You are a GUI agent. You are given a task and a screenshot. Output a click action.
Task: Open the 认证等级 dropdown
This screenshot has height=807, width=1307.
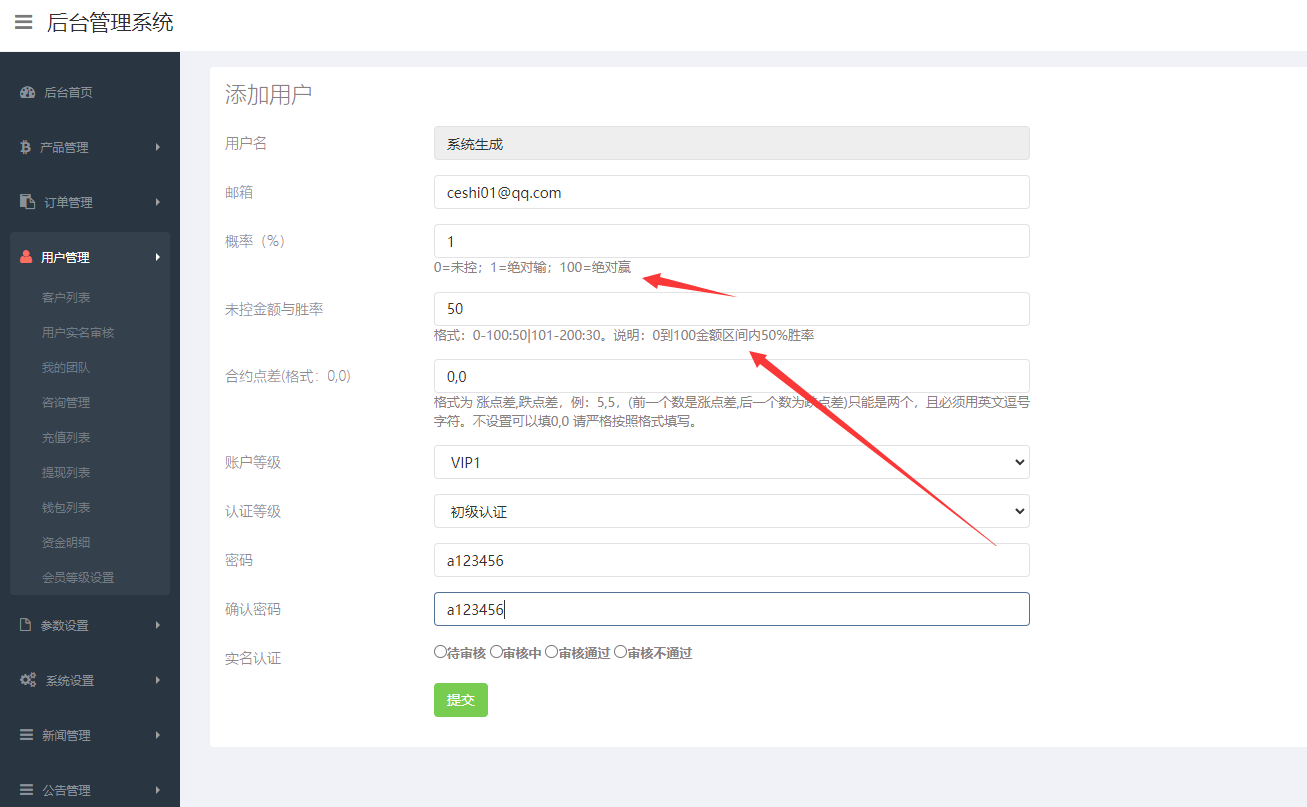(x=731, y=511)
